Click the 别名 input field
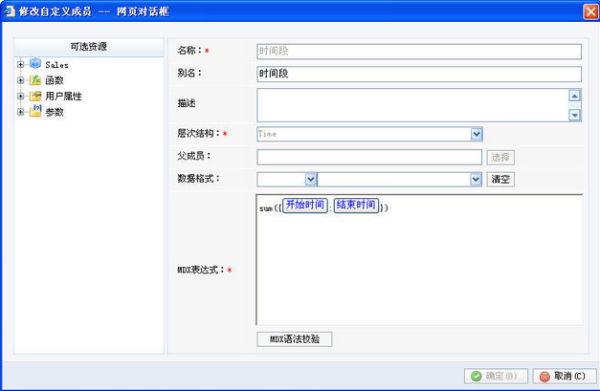600x391 pixels. 419,74
